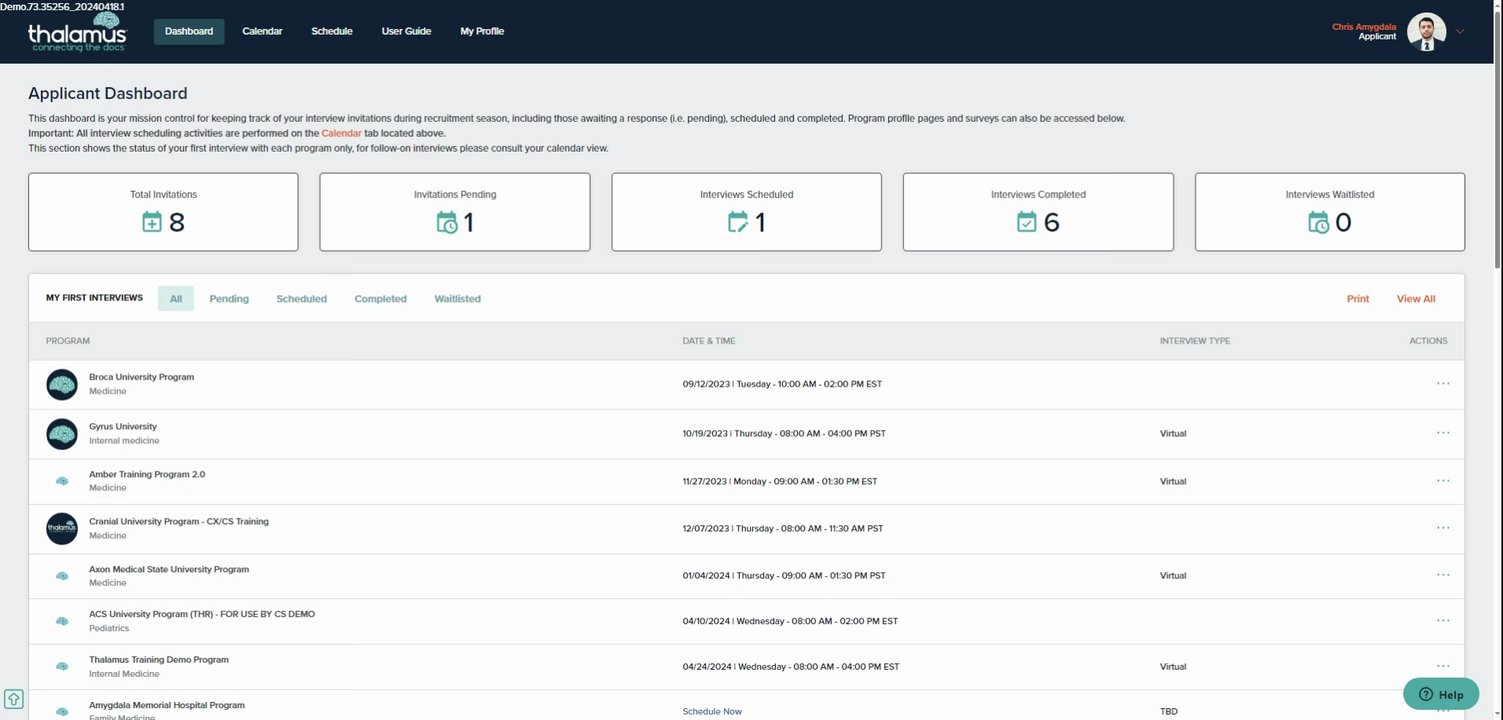Image resolution: width=1503 pixels, height=720 pixels.
Task: Click the Invitations Pending card
Action: pyautogui.click(x=455, y=212)
